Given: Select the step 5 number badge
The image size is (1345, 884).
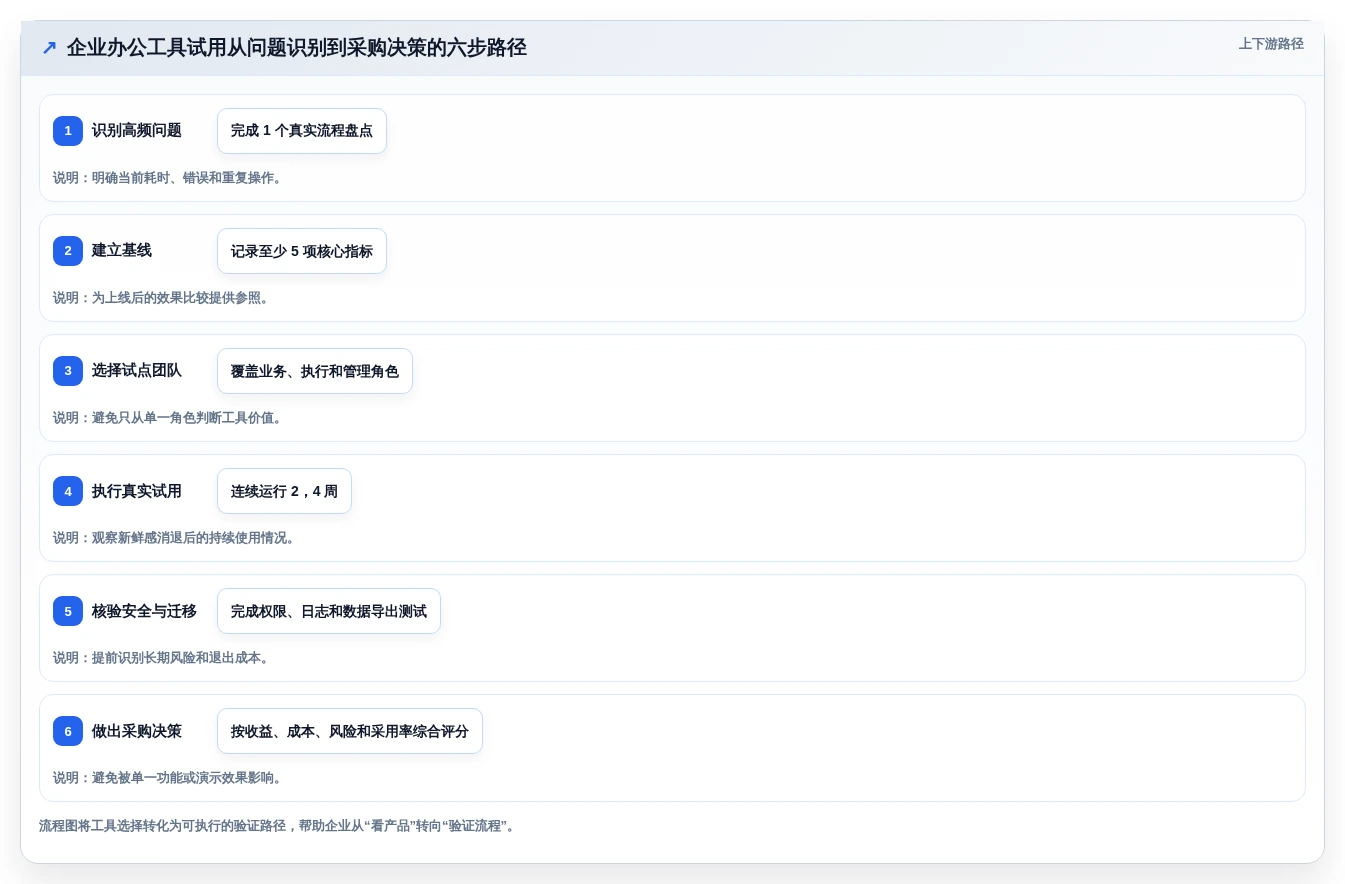Looking at the screenshot, I should [68, 611].
